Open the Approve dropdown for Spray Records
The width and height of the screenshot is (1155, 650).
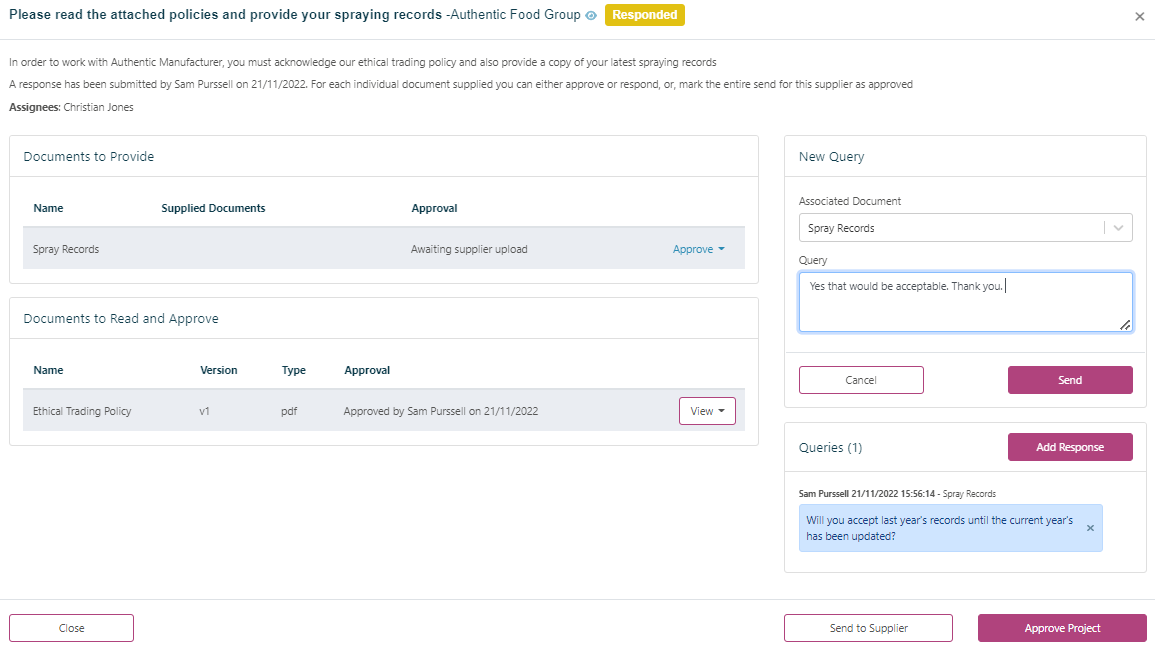tap(698, 250)
